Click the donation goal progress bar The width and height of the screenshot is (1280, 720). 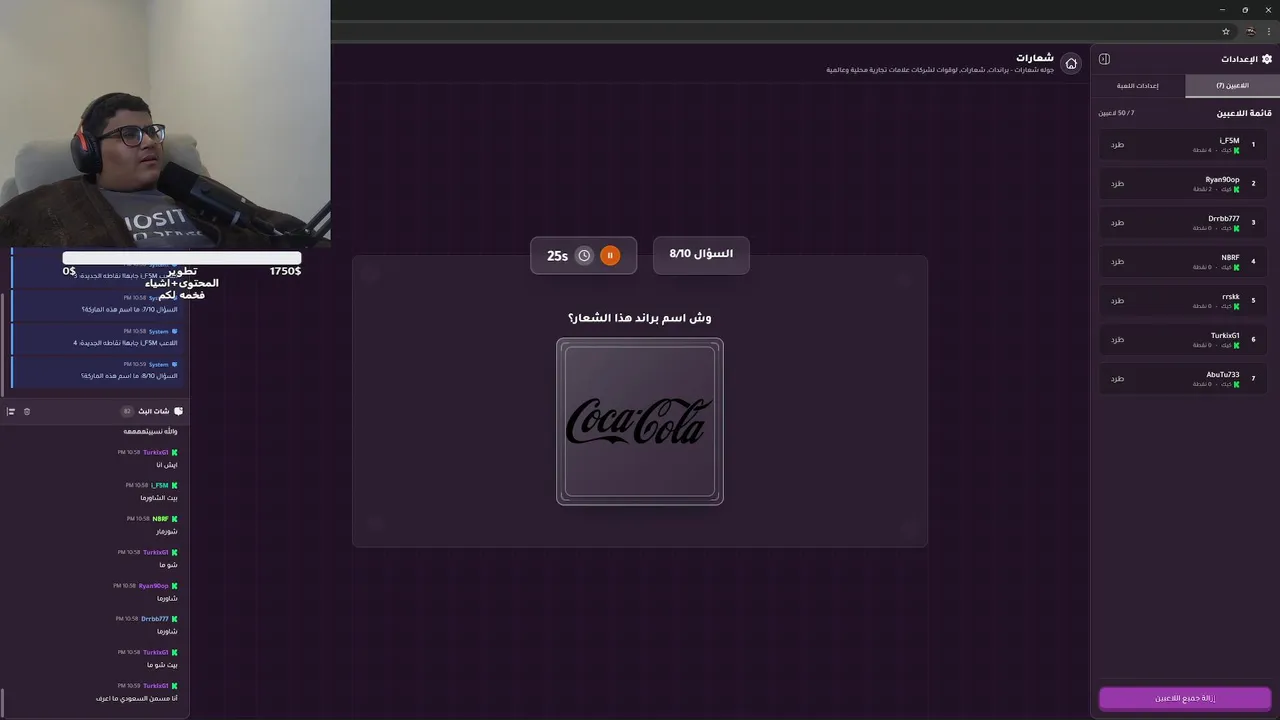point(181,258)
